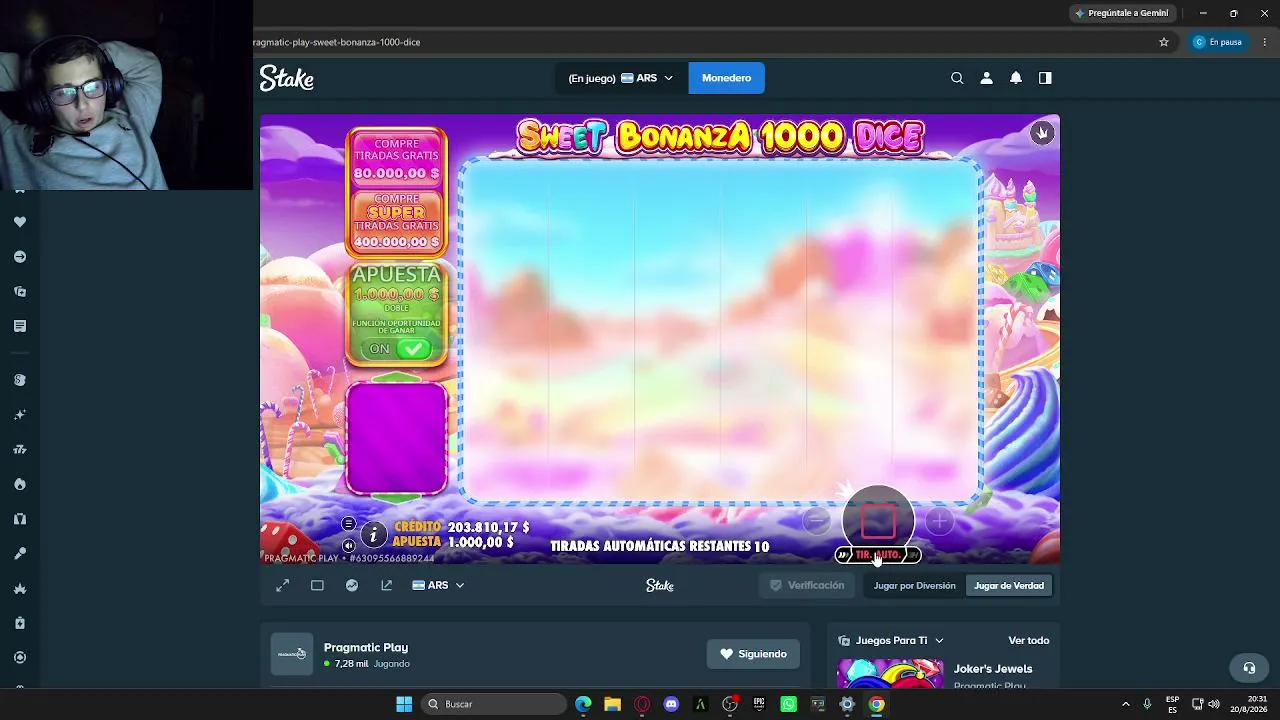Buy free spins for 80.000,00 $

[397, 159]
